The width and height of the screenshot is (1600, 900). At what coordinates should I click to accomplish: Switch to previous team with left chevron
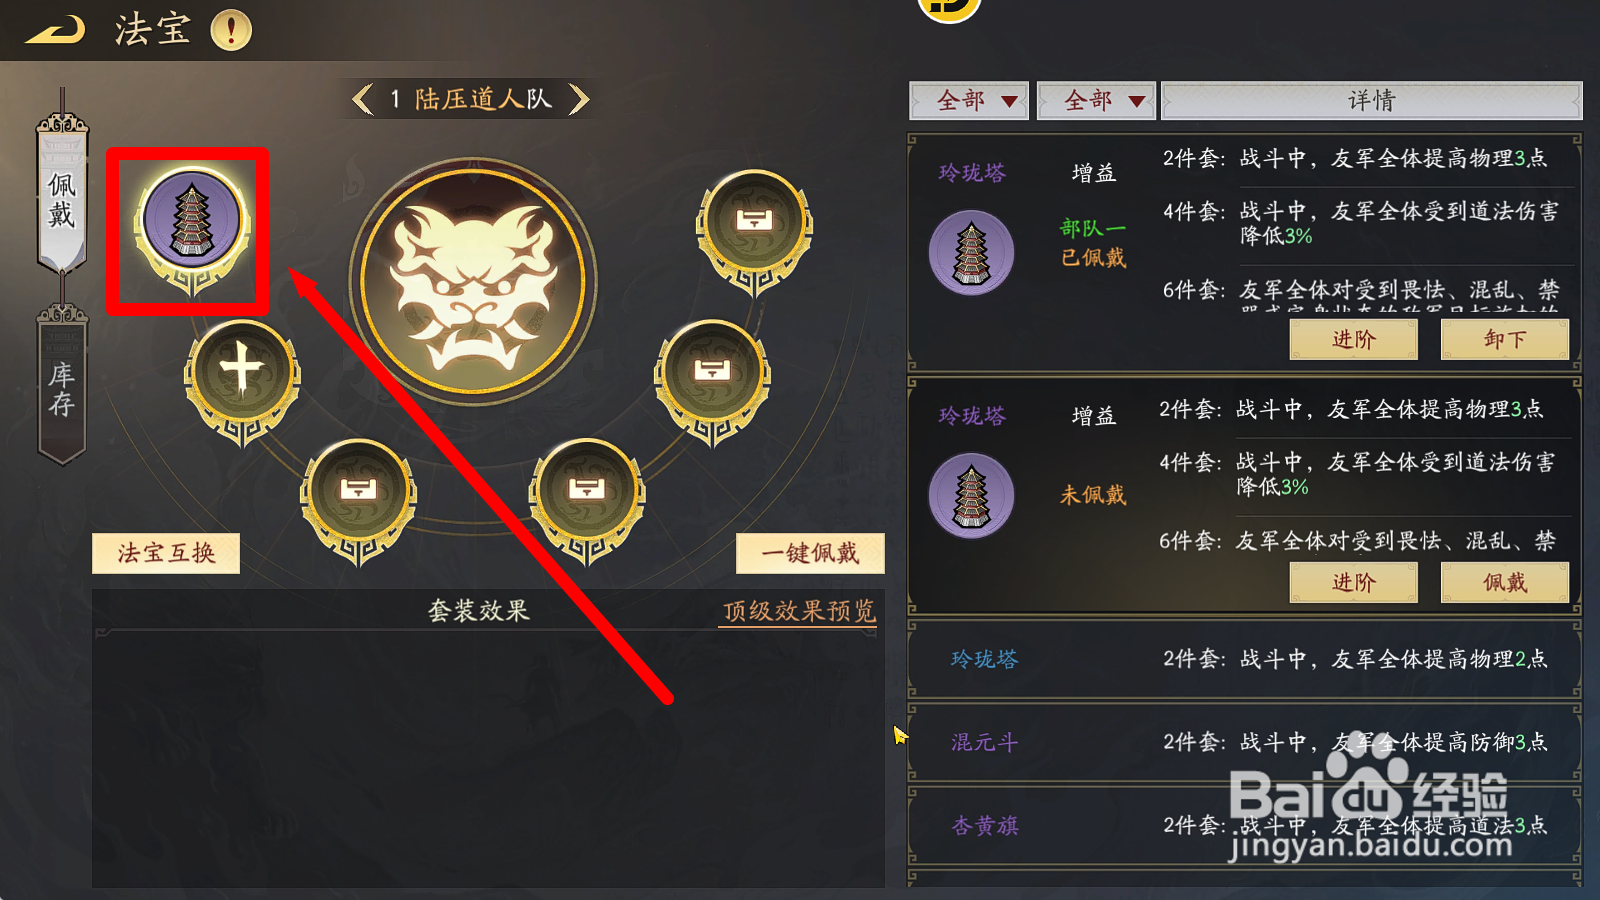(x=363, y=99)
